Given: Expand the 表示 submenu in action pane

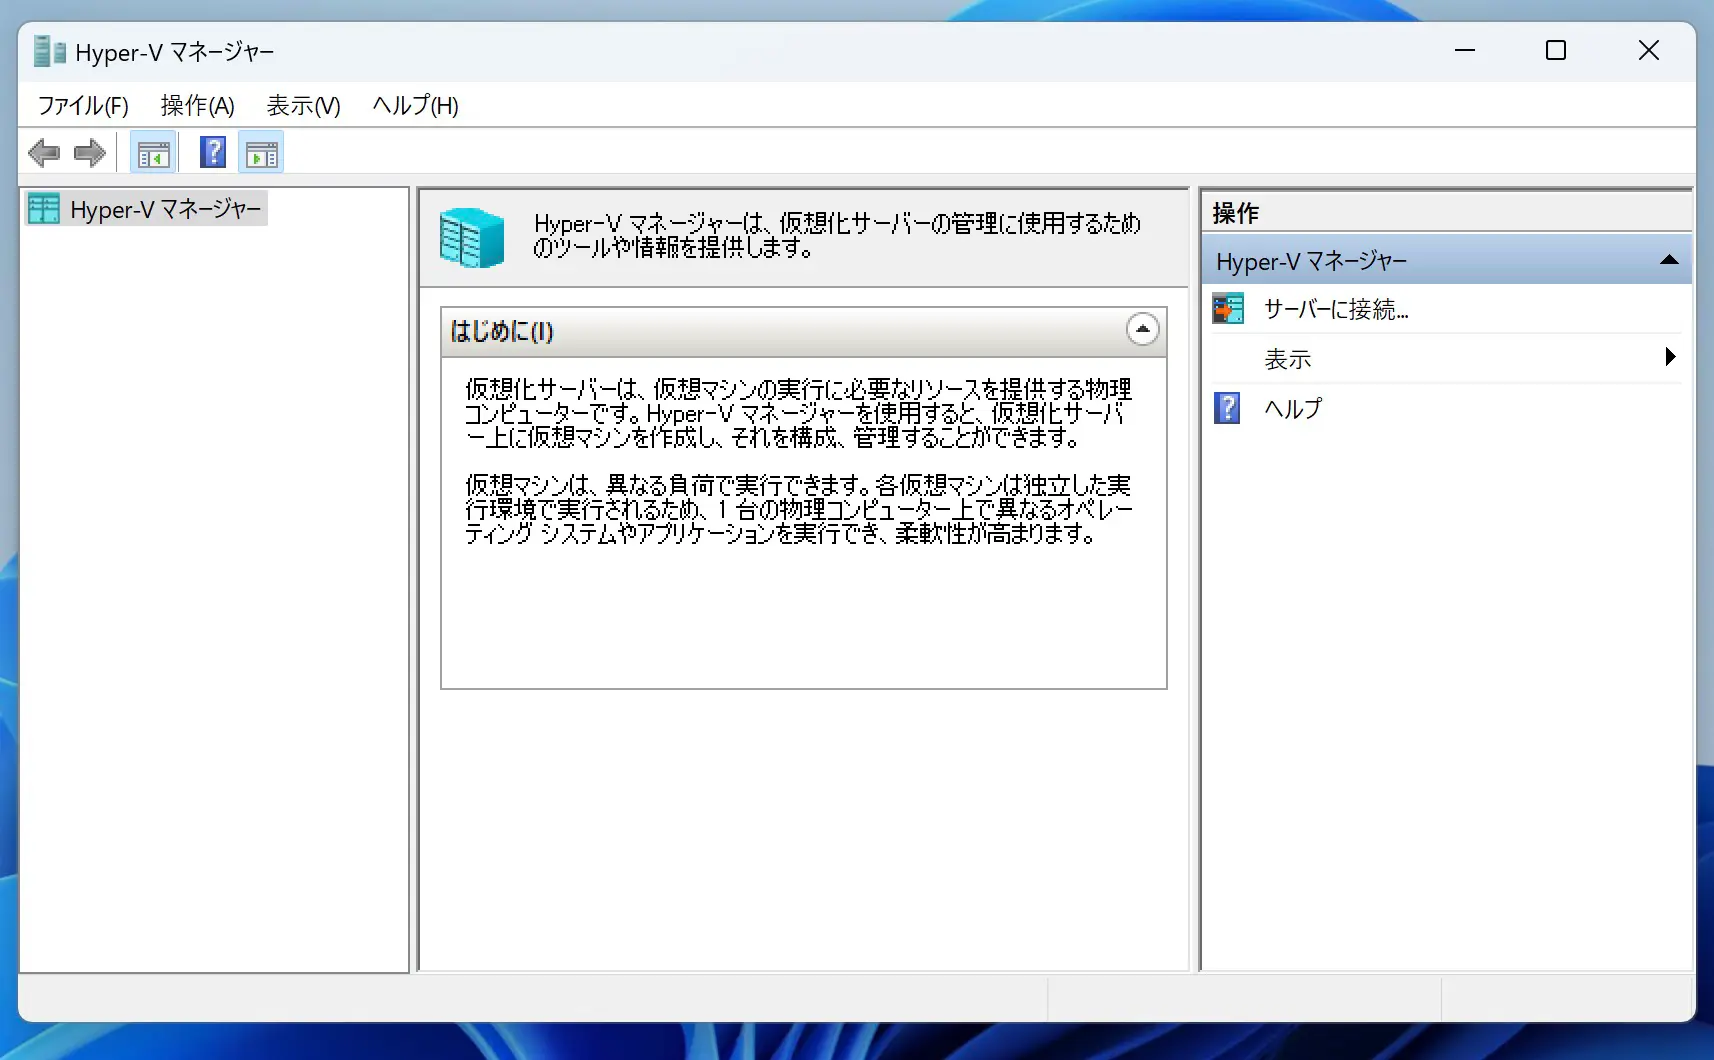Looking at the screenshot, I should point(1668,357).
